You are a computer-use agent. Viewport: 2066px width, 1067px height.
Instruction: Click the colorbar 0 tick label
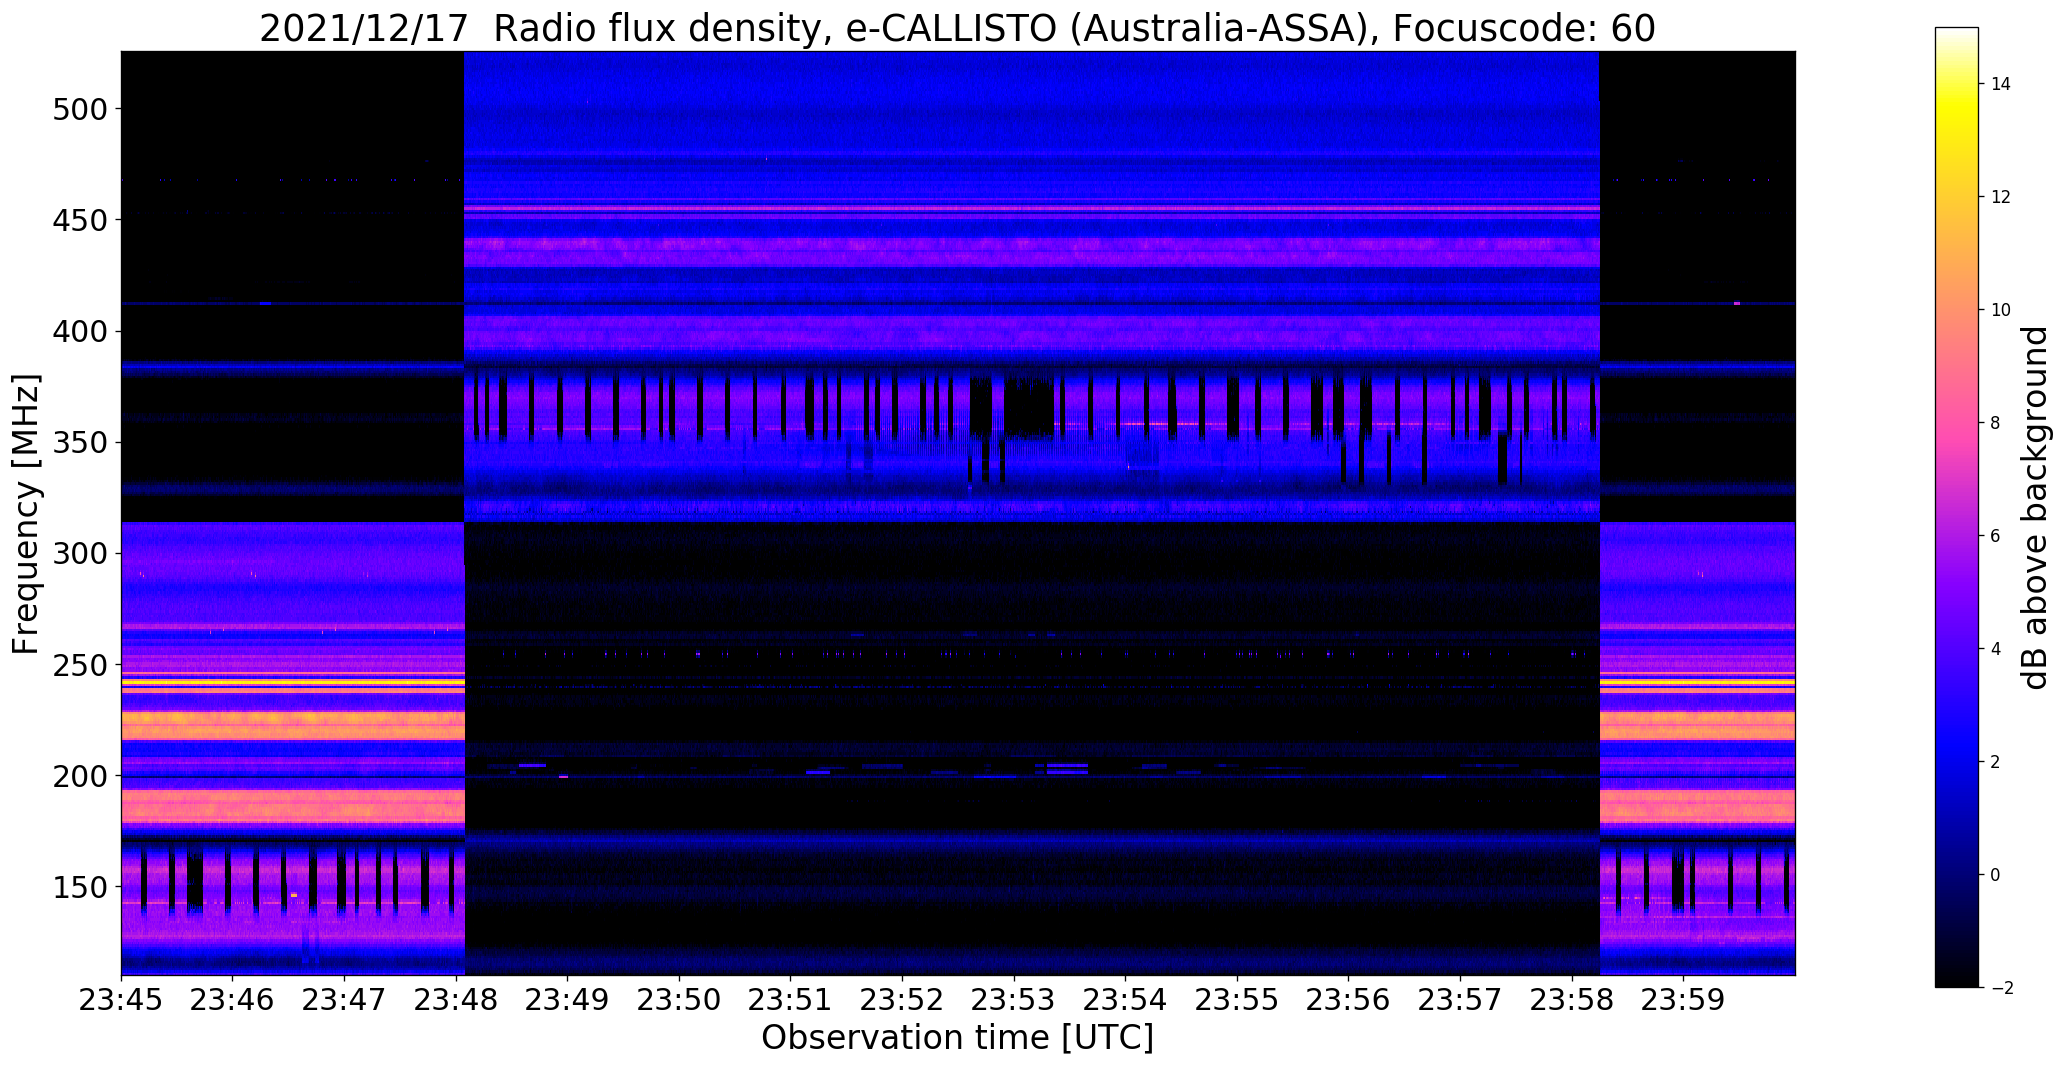pos(1995,875)
